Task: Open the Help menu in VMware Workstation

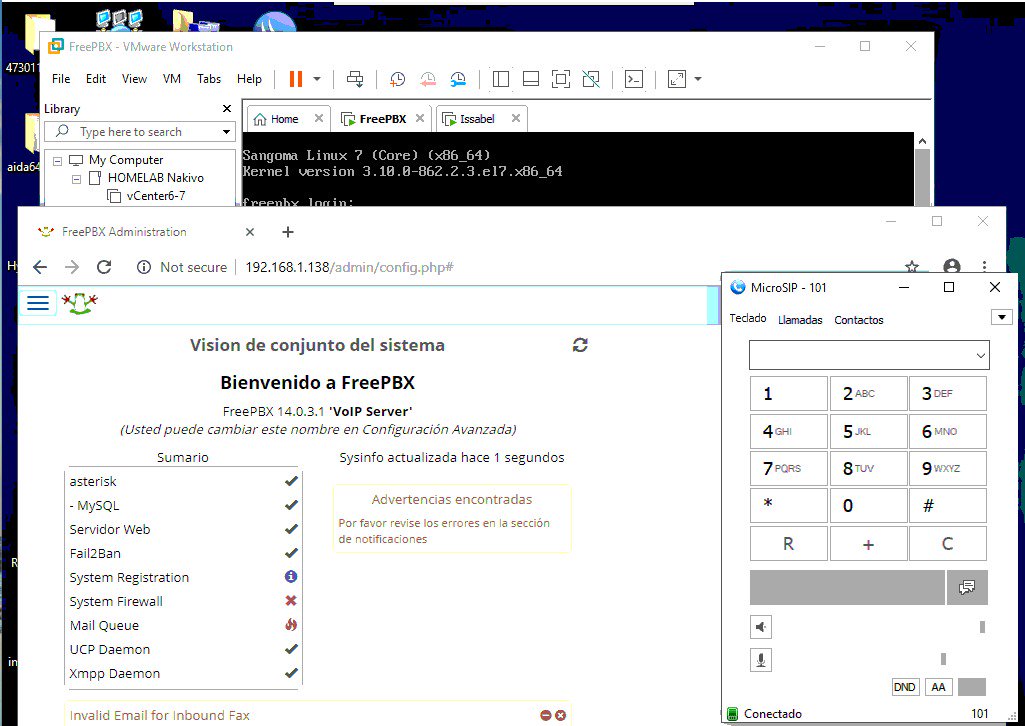Action: click(249, 79)
